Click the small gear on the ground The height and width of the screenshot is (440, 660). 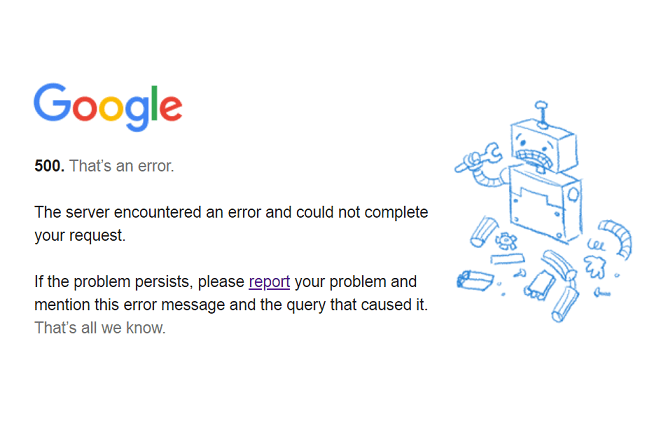pyautogui.click(x=506, y=241)
